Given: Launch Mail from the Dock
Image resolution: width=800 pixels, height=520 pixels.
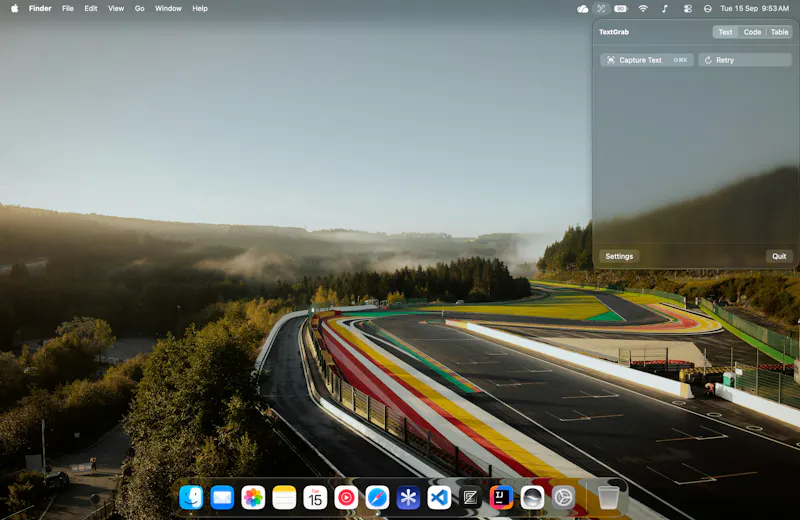Looking at the screenshot, I should coord(222,498).
